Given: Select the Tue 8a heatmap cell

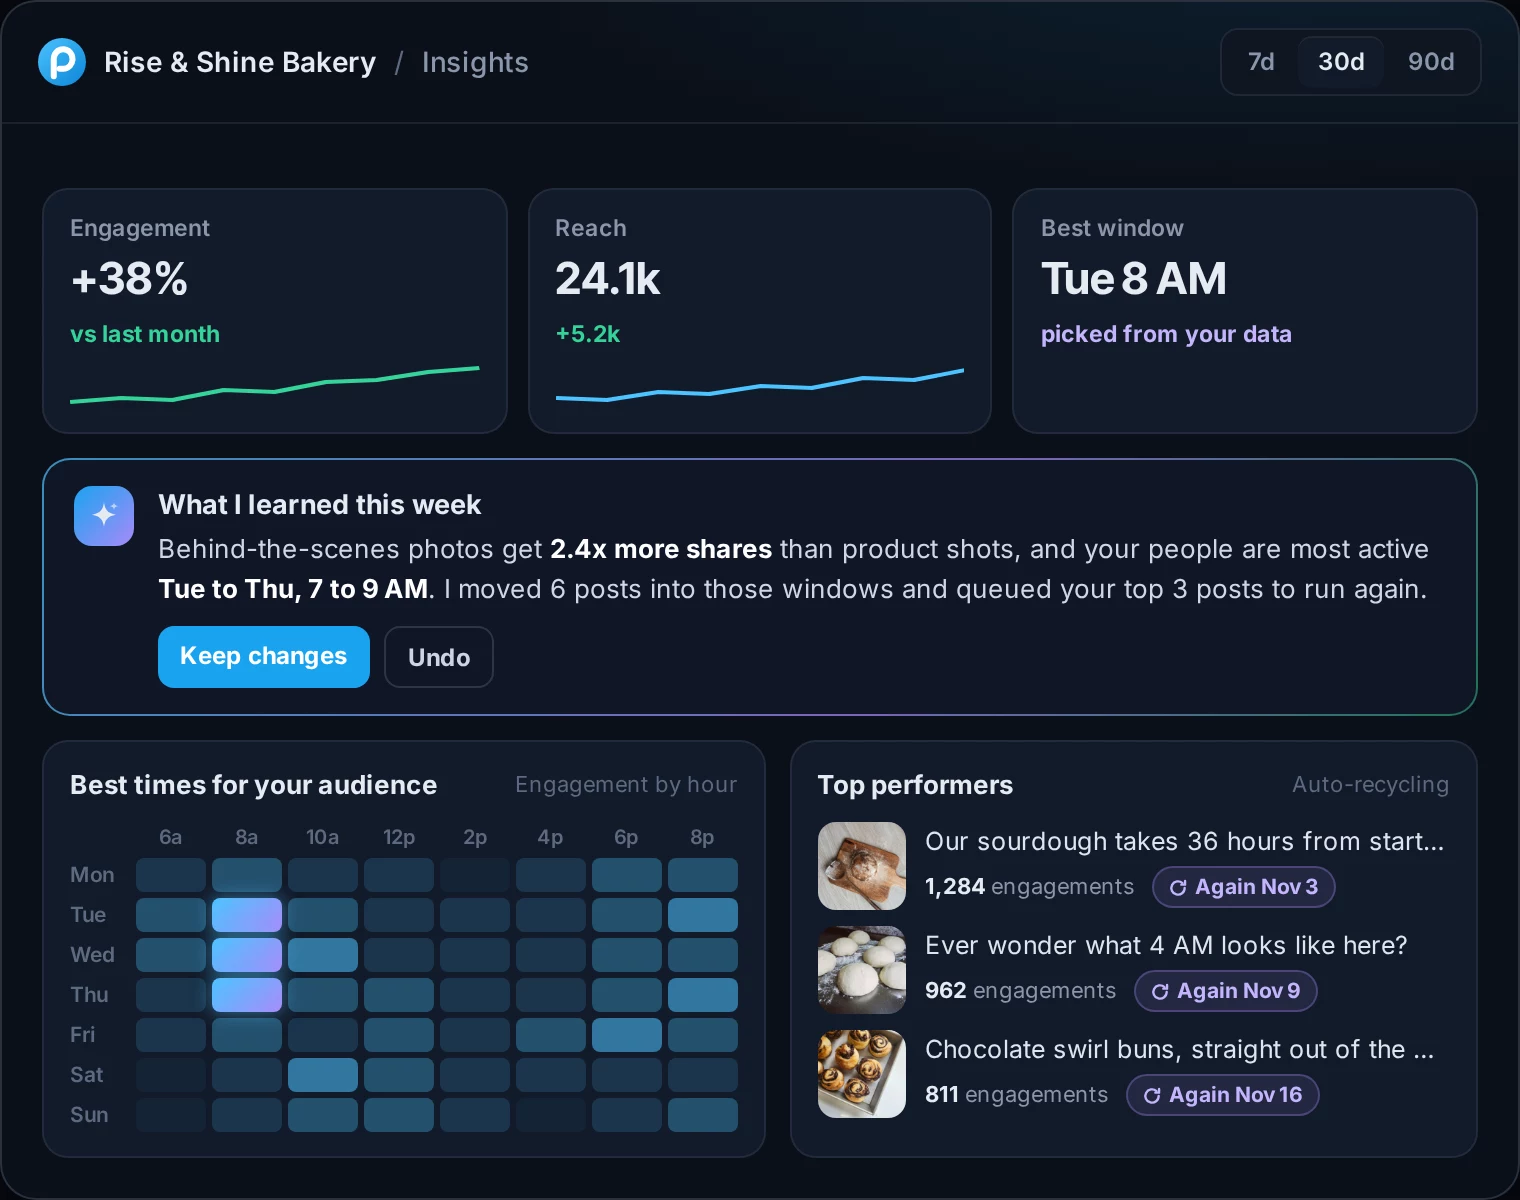Looking at the screenshot, I should tap(247, 915).
